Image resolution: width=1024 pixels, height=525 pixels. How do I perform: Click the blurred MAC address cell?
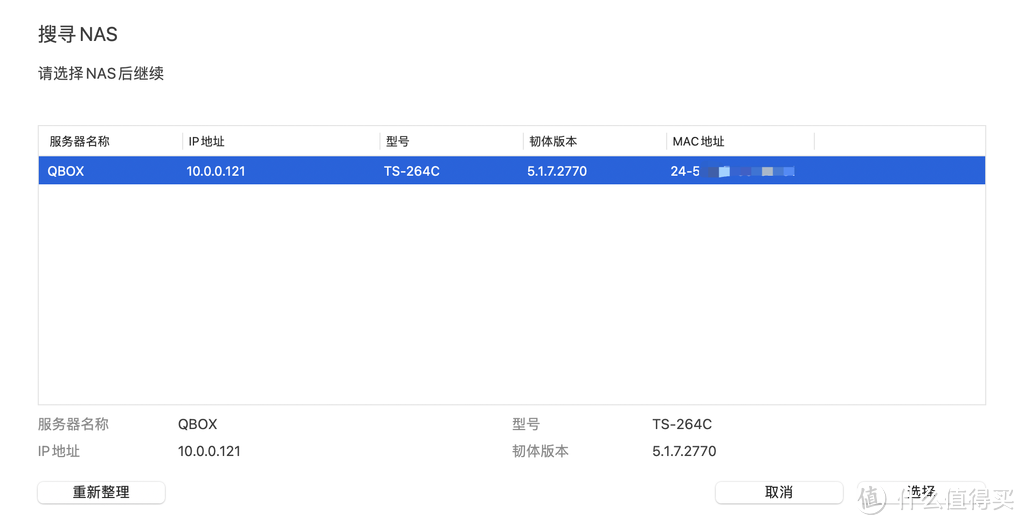pyautogui.click(x=733, y=171)
